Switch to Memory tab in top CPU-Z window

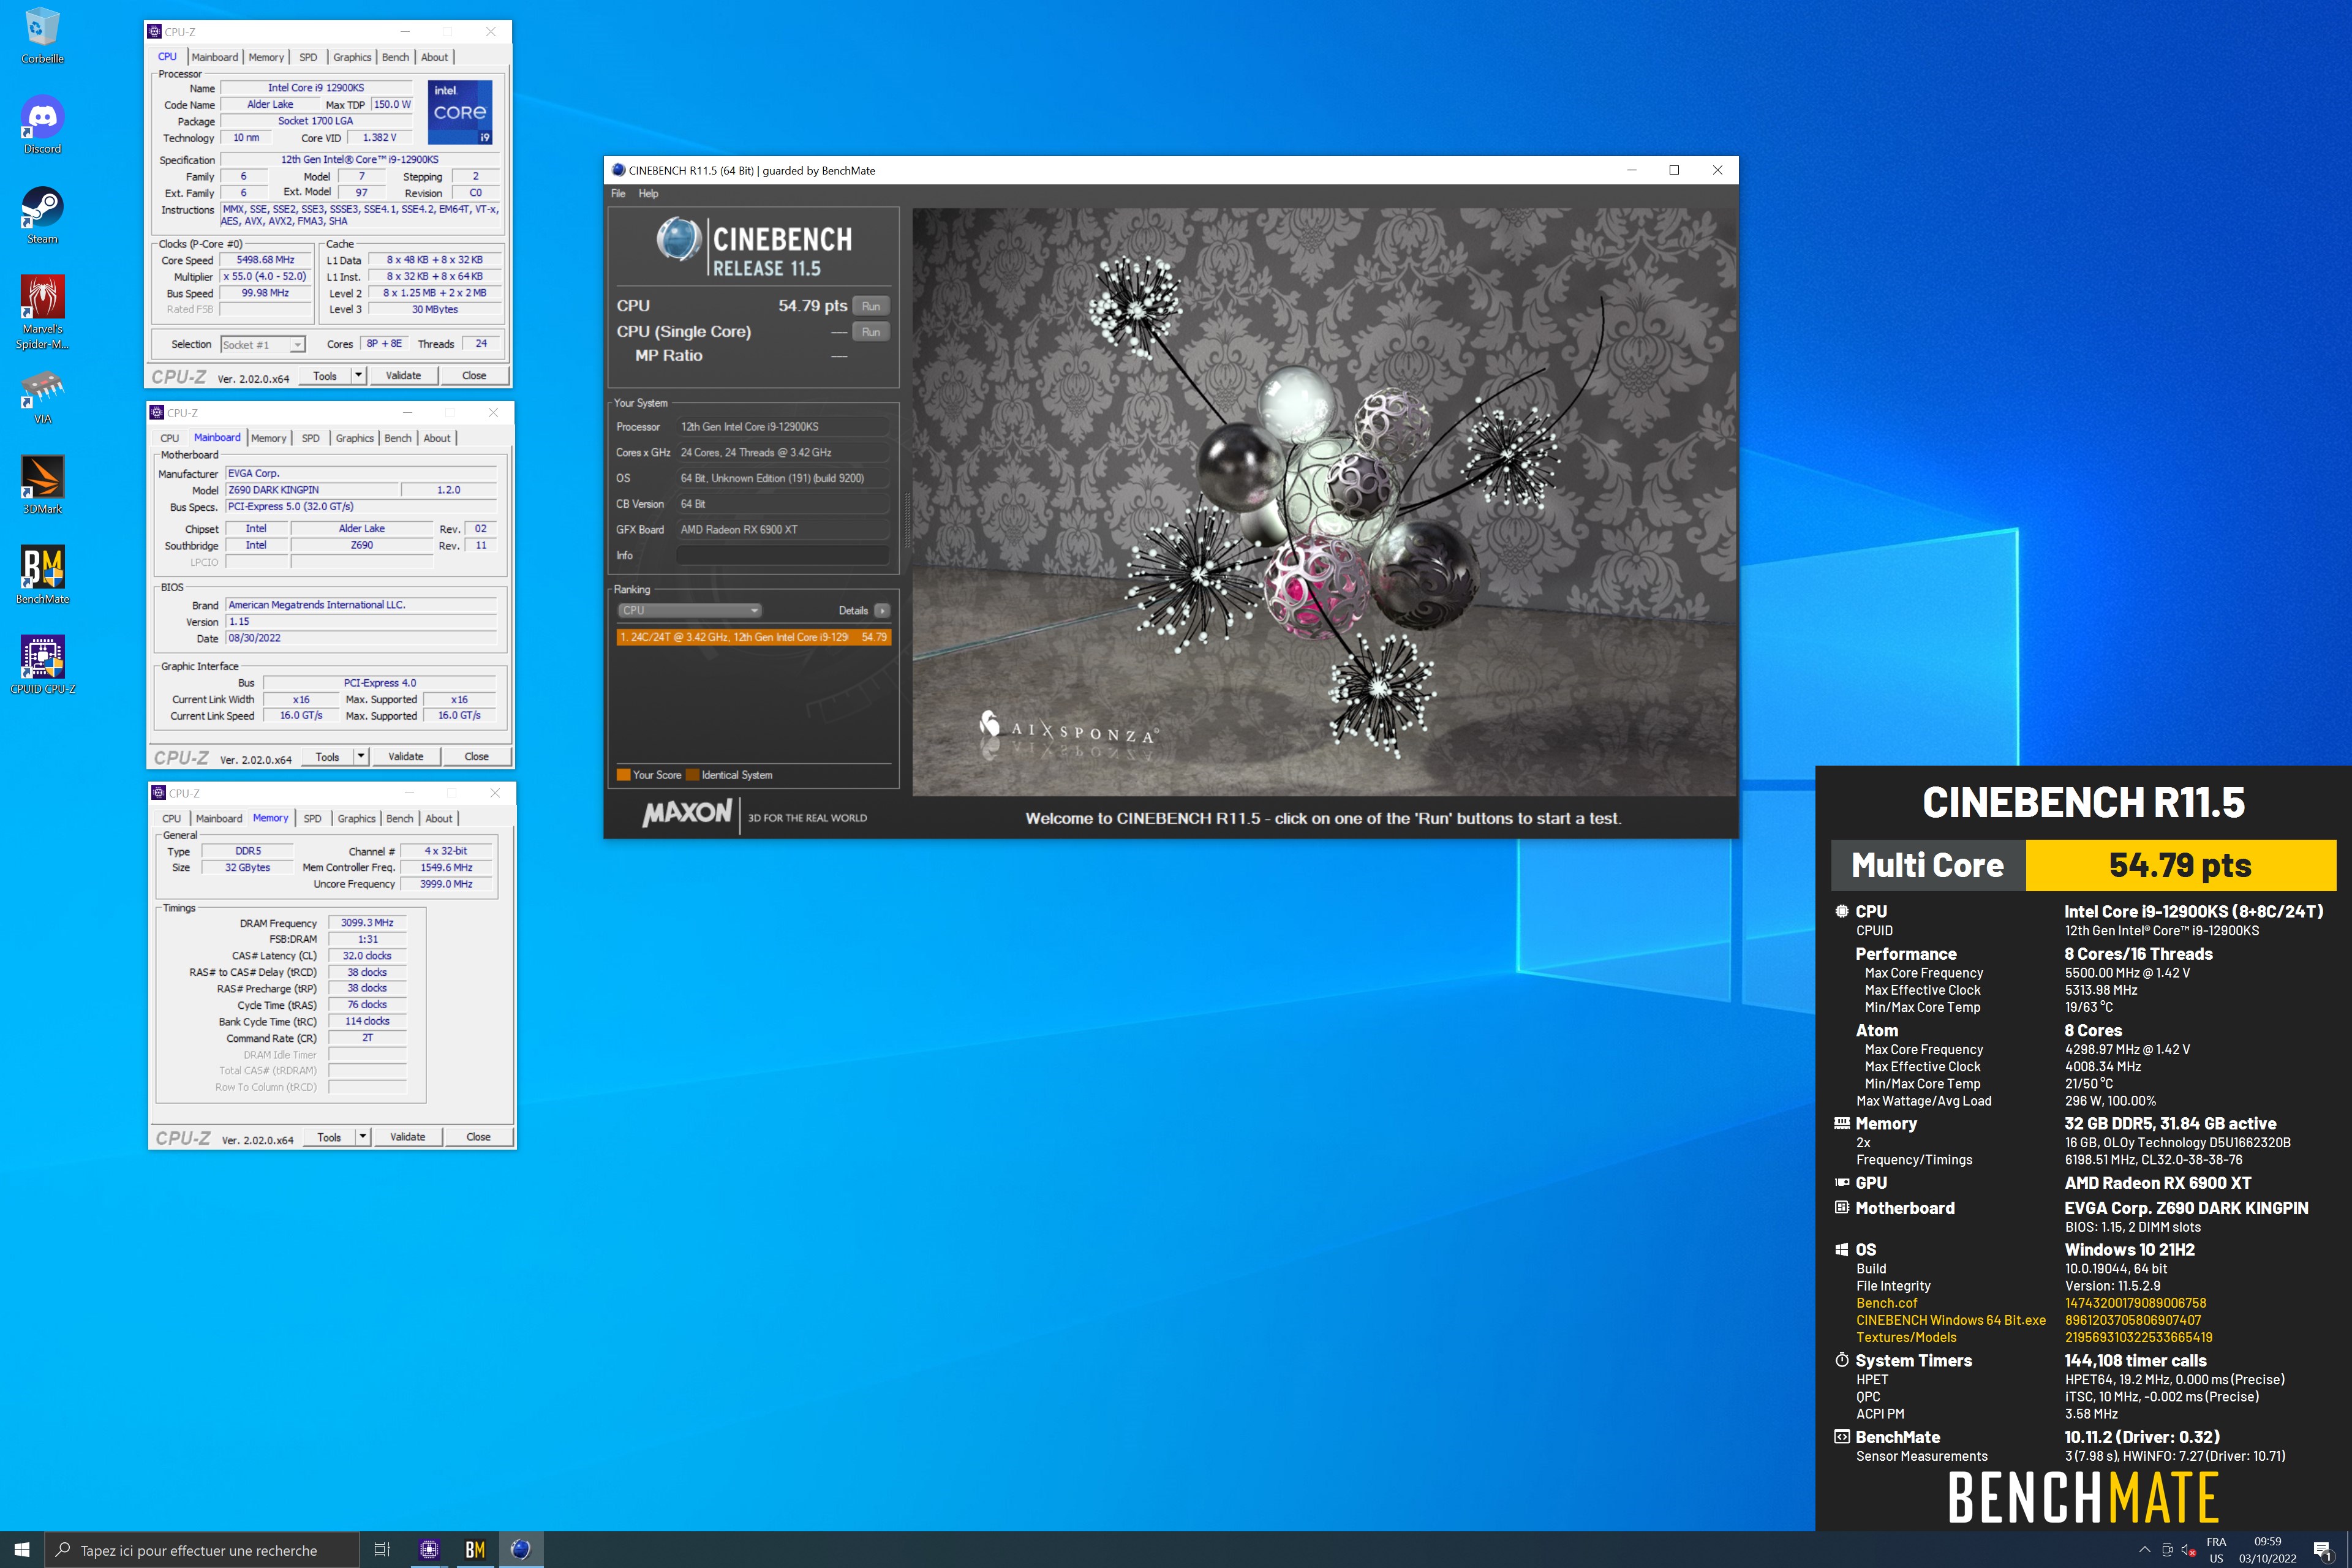point(266,57)
